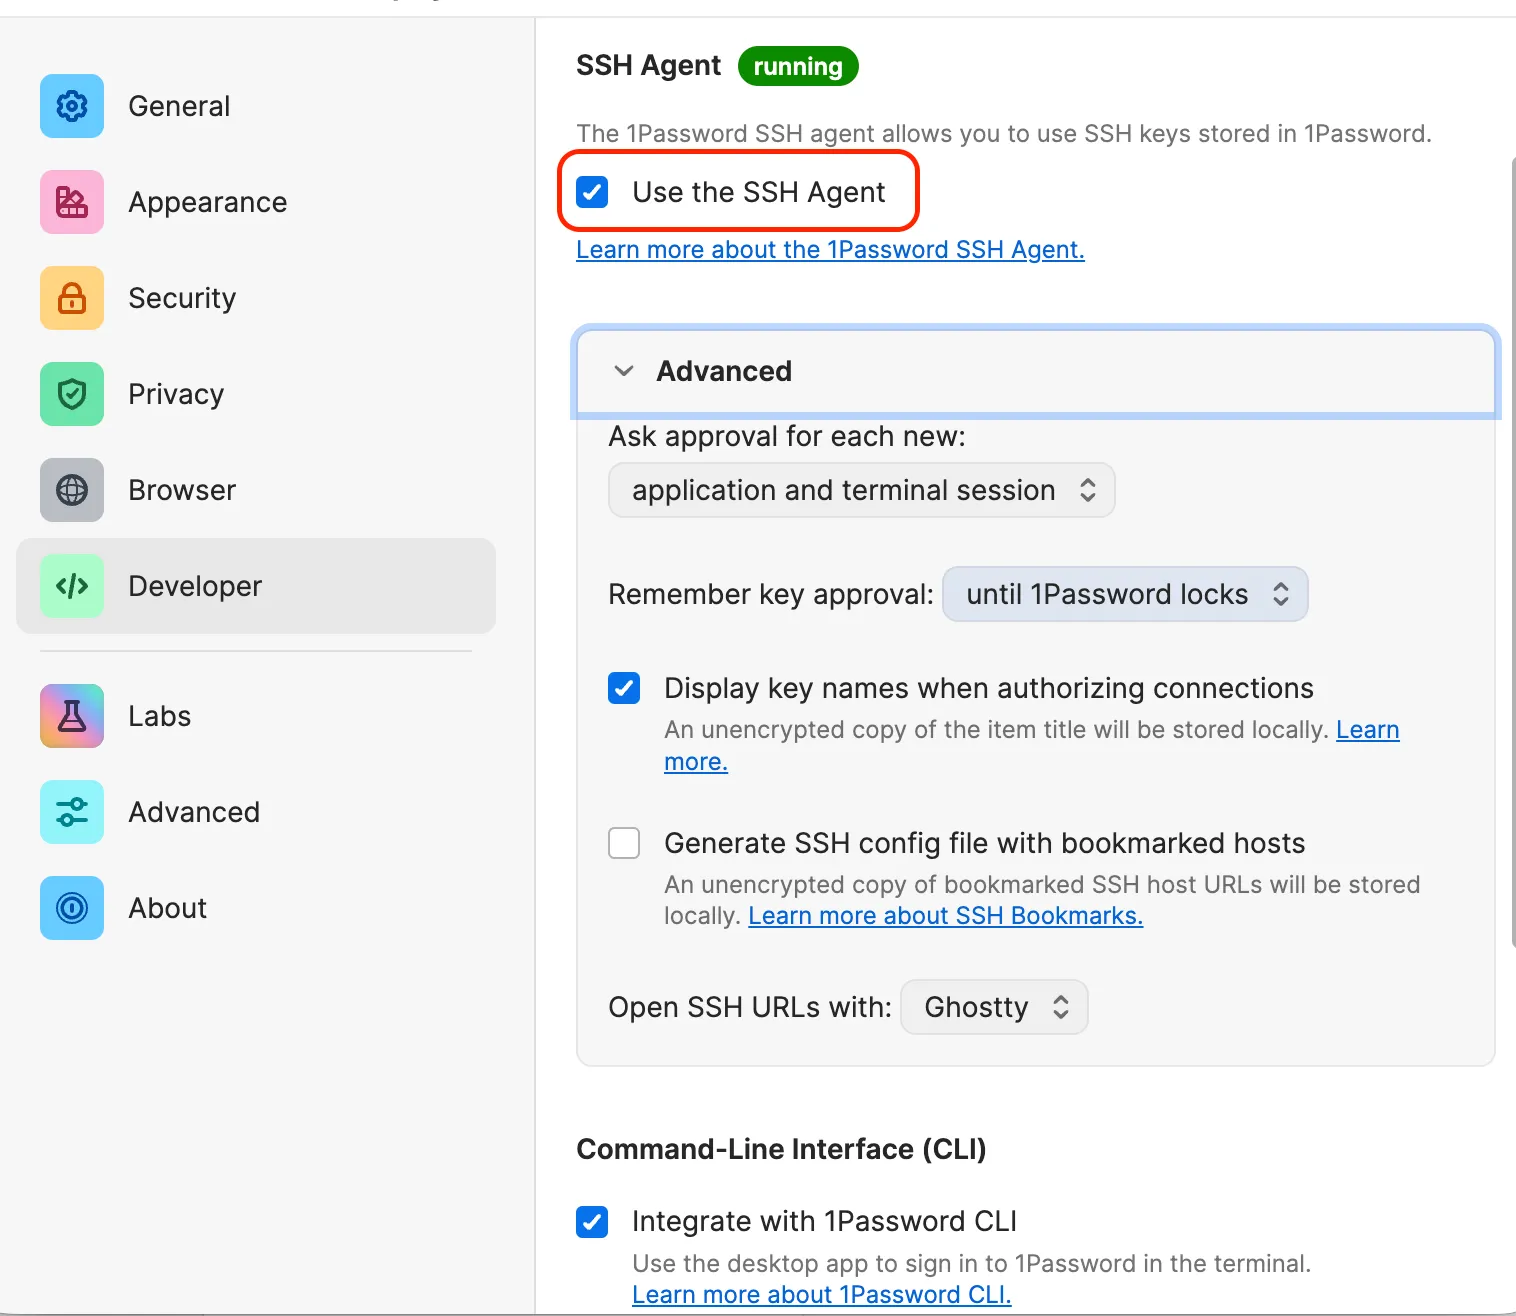Open Learn more about 1Password CLI link
Screen dimensions: 1516x1316
click(x=821, y=1294)
